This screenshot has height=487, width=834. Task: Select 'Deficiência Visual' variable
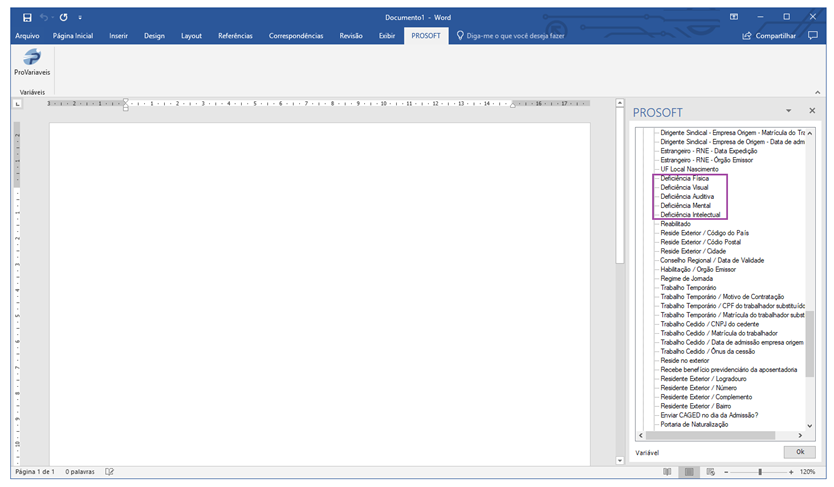click(685, 187)
